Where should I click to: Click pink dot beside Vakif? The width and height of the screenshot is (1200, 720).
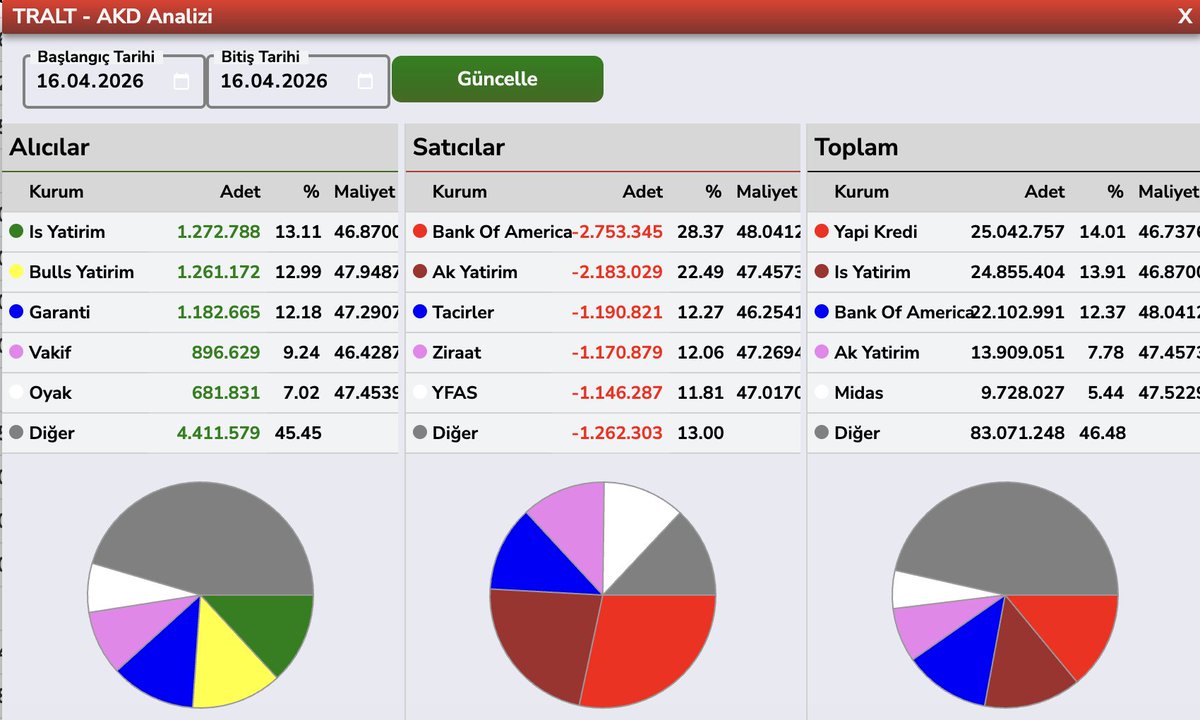click(16, 352)
